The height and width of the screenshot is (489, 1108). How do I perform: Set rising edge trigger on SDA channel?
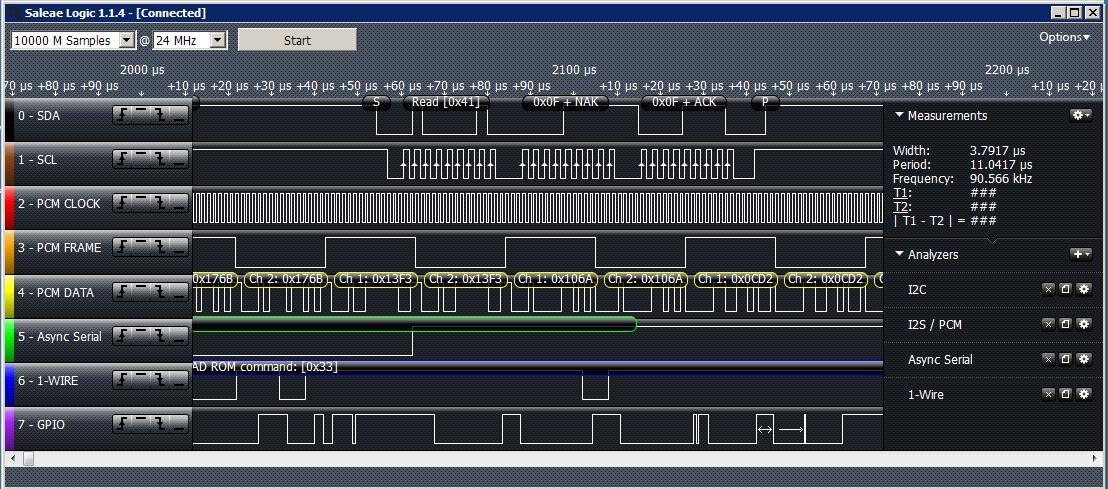point(123,116)
